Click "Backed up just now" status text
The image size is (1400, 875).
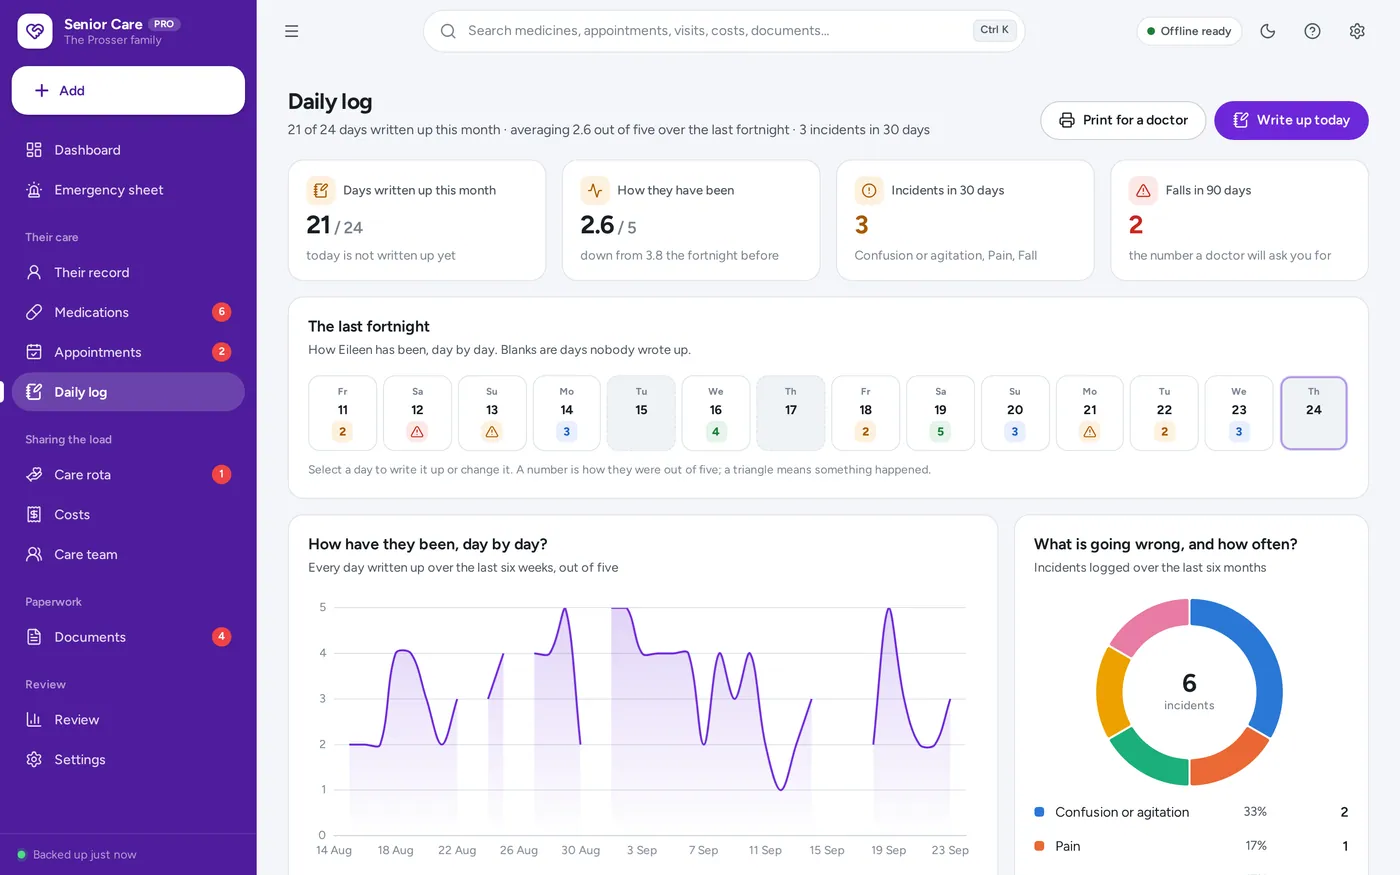[85, 855]
